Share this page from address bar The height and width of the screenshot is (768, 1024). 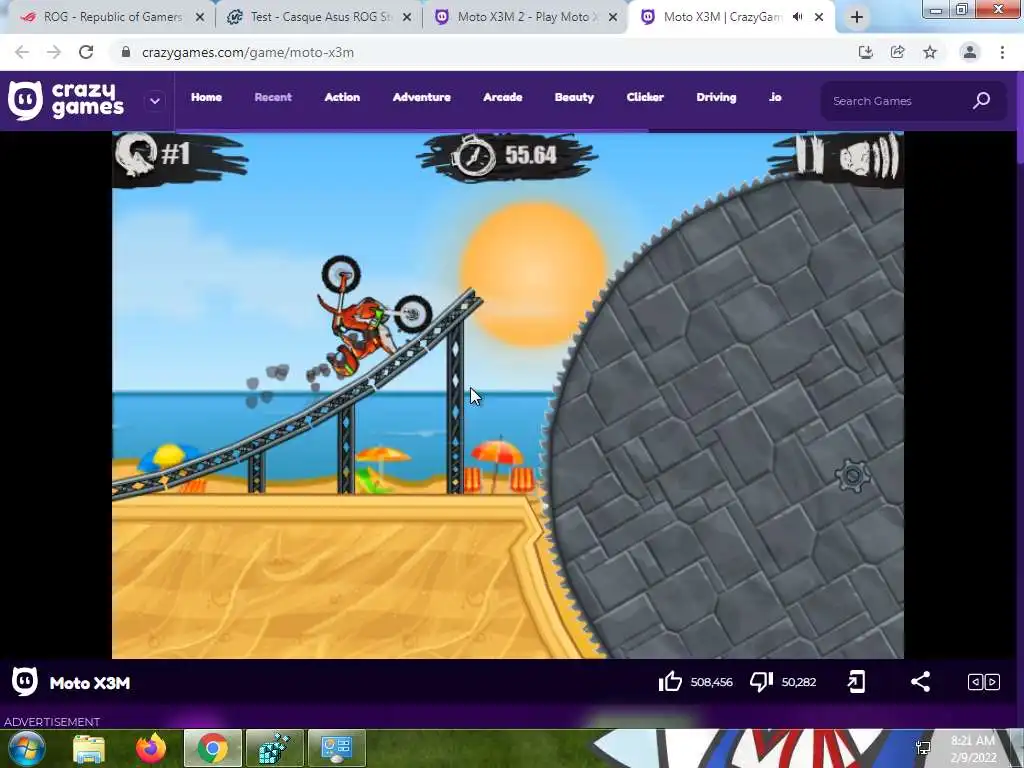click(897, 52)
